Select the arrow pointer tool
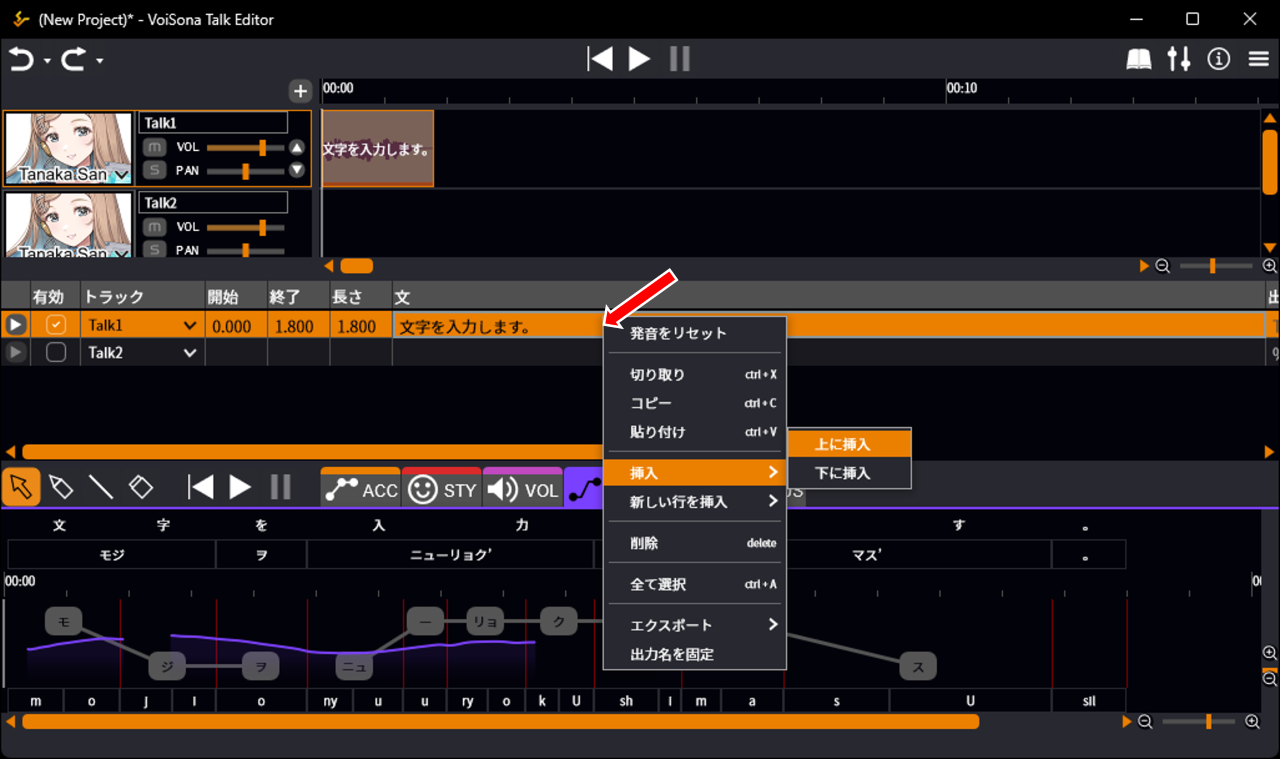1280x759 pixels. pos(21,487)
